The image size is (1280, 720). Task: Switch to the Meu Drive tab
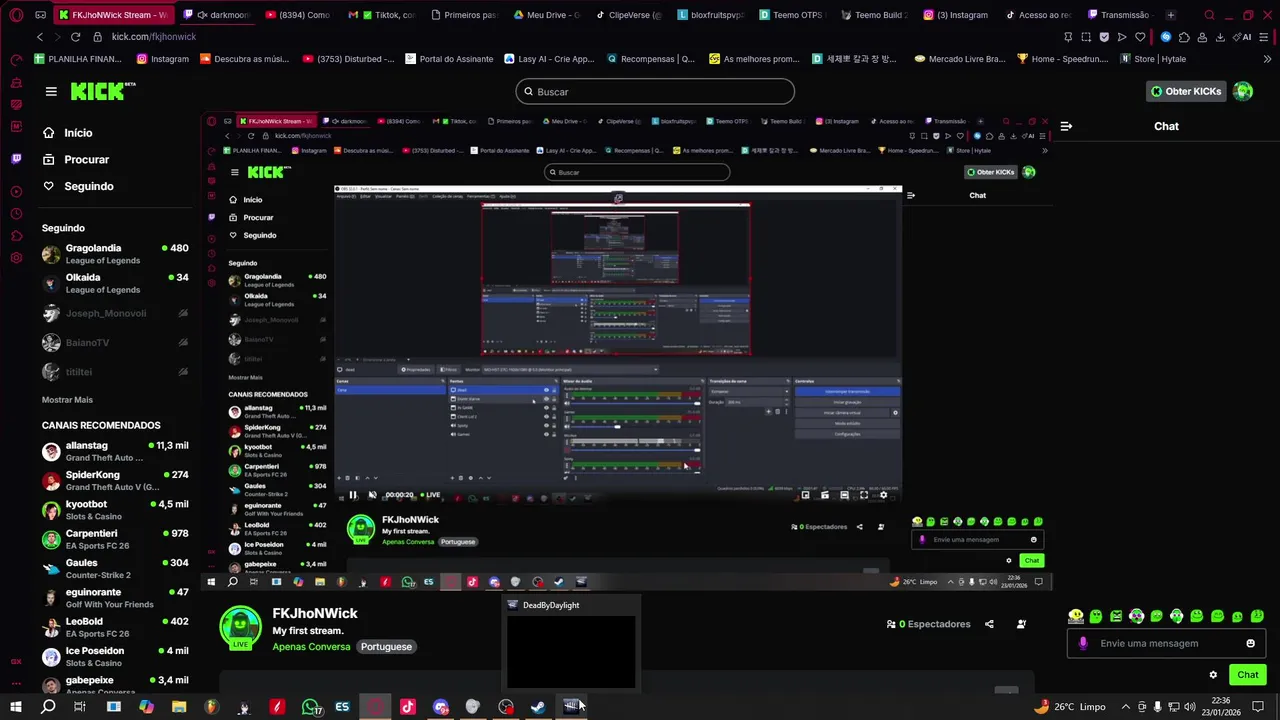pyautogui.click(x=544, y=15)
